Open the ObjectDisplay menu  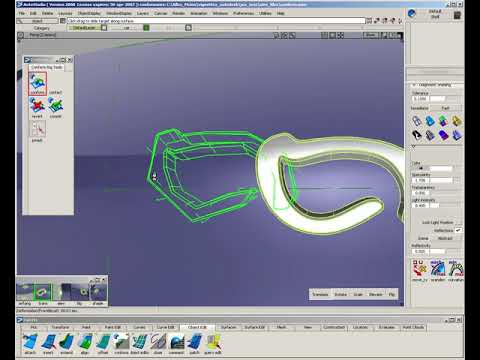click(x=89, y=13)
